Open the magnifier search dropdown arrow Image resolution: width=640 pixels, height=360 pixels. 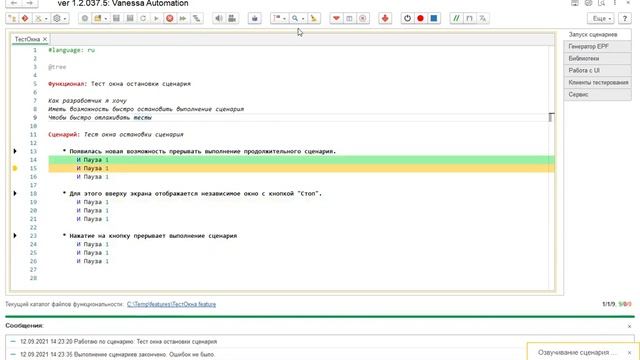click(x=303, y=18)
